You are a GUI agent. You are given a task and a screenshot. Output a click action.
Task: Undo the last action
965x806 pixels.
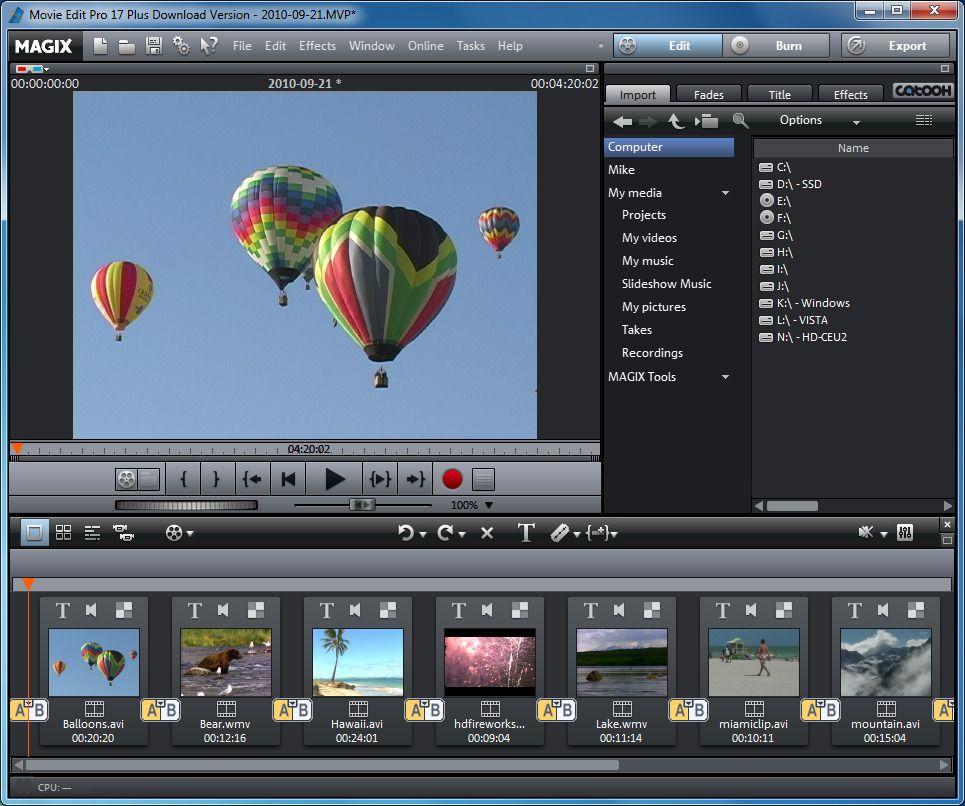(405, 532)
